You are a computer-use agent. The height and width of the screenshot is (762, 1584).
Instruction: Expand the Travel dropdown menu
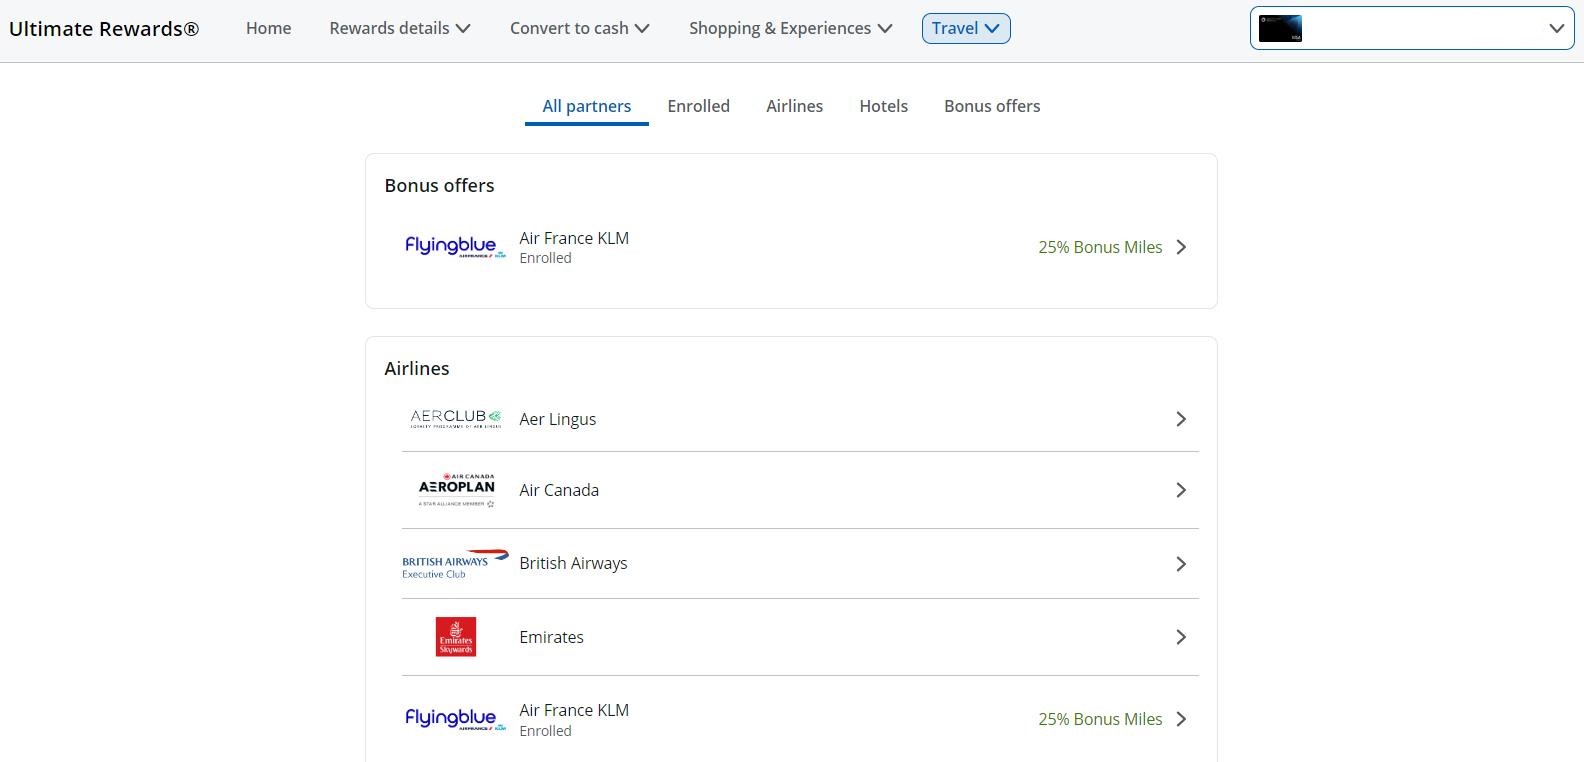(x=966, y=28)
